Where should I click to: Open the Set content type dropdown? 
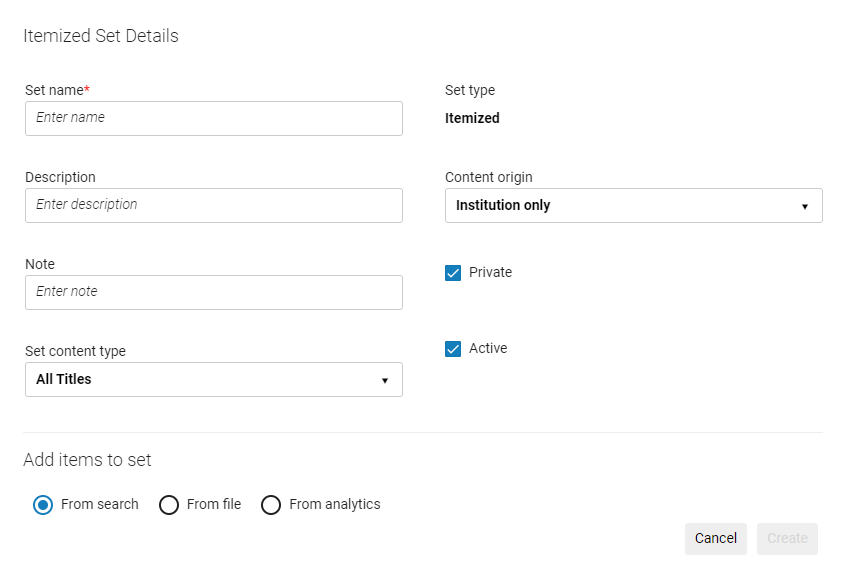coord(213,380)
